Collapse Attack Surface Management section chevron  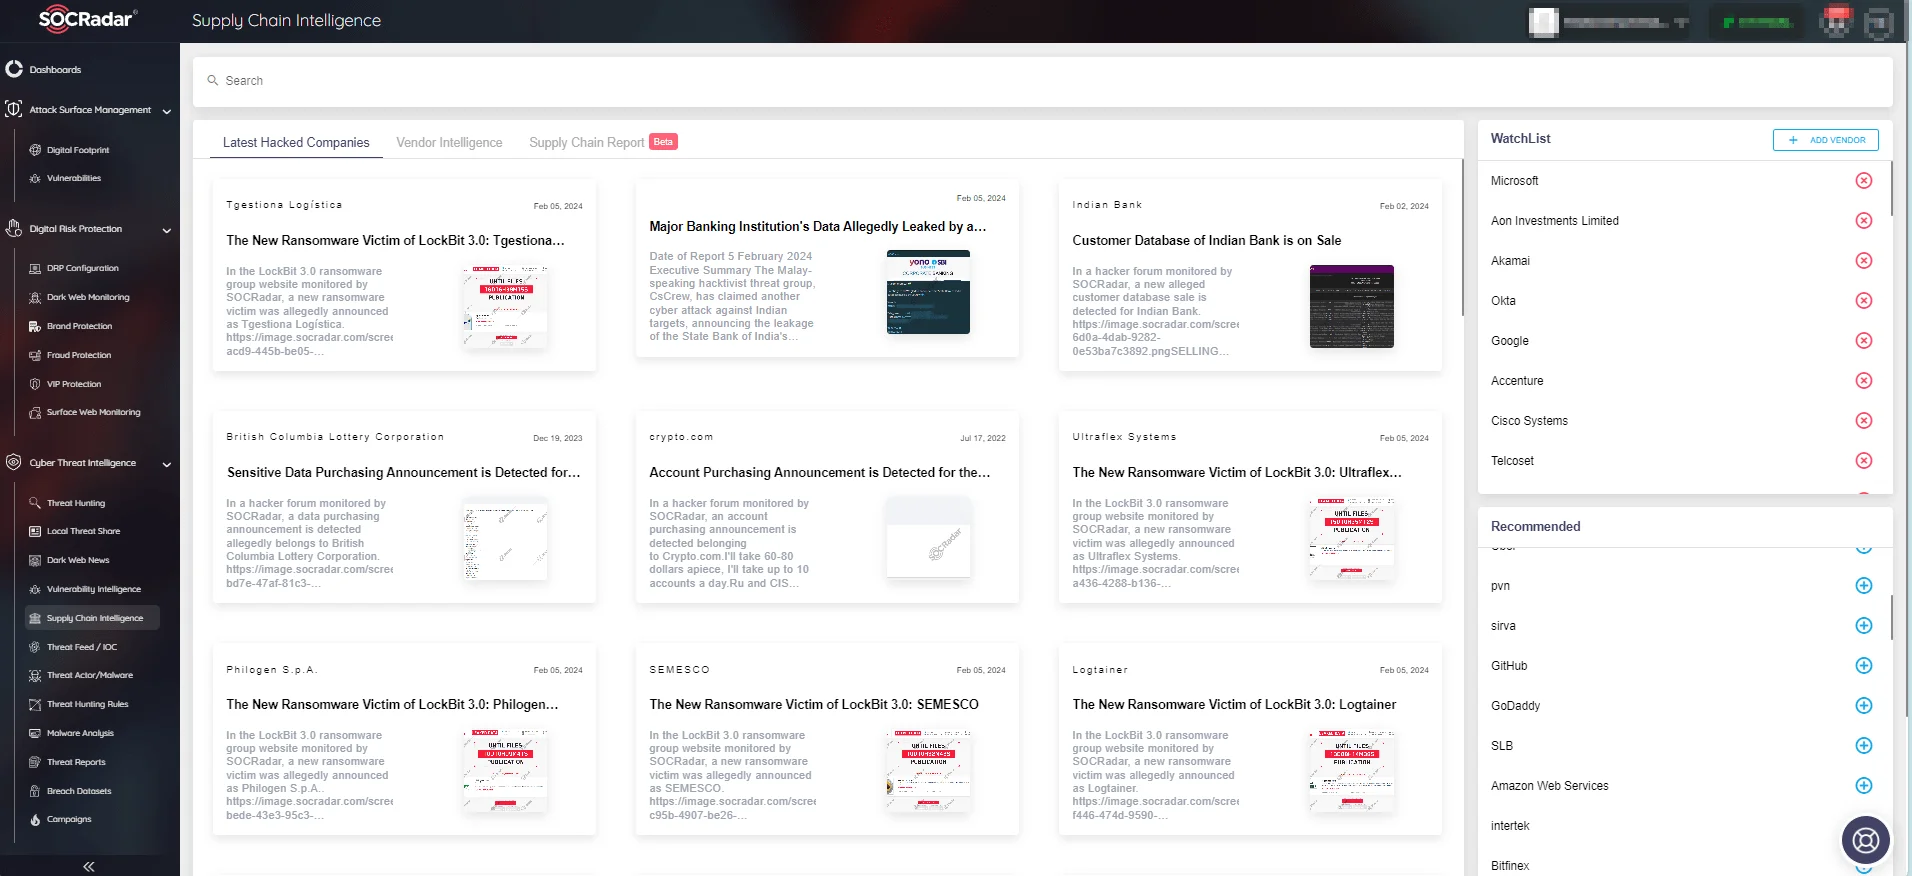[167, 111]
